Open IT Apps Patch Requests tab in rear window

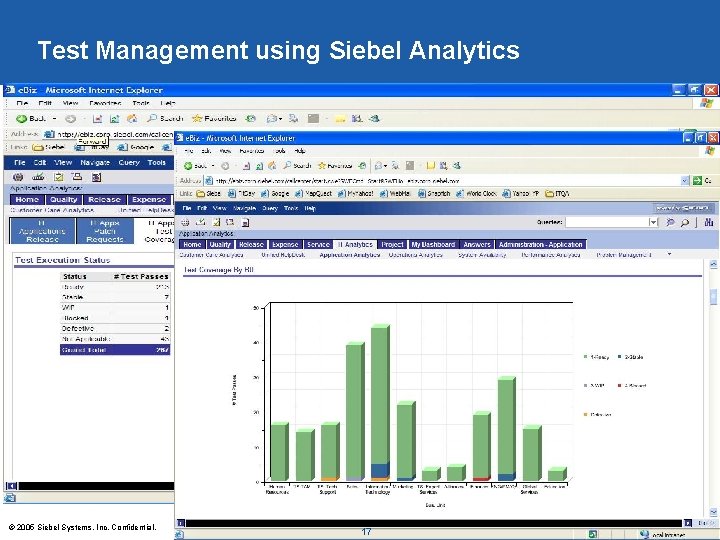pyautogui.click(x=105, y=231)
